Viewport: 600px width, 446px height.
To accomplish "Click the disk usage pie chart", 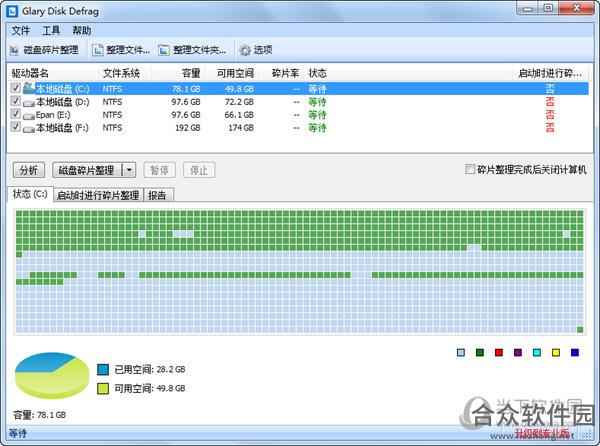I will pyautogui.click(x=52, y=376).
